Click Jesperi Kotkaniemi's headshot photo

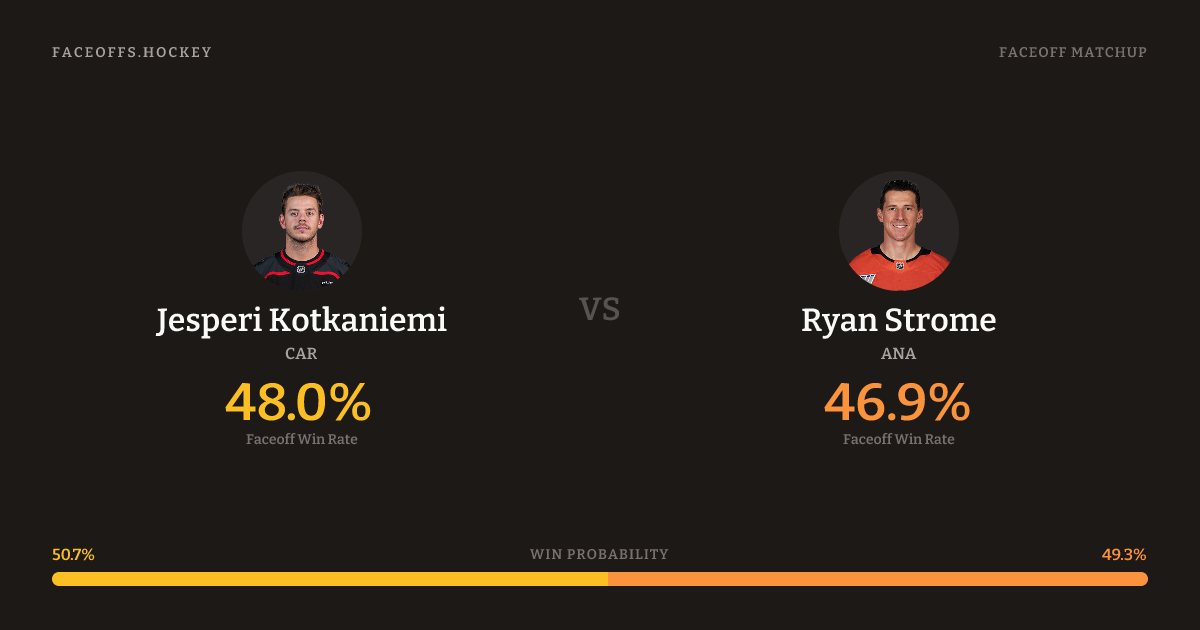click(301, 231)
